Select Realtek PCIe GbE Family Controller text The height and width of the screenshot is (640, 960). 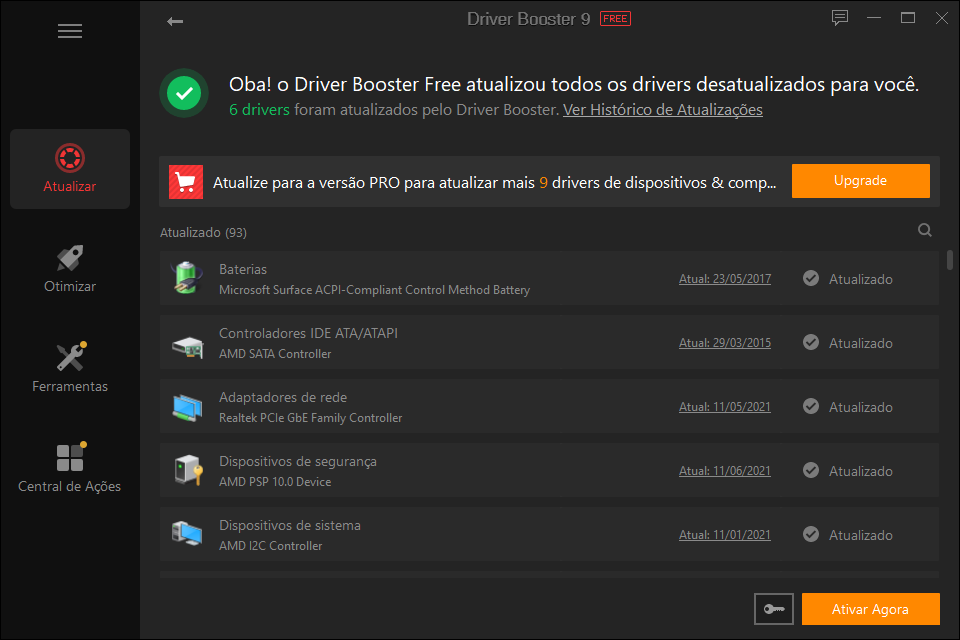[310, 418]
